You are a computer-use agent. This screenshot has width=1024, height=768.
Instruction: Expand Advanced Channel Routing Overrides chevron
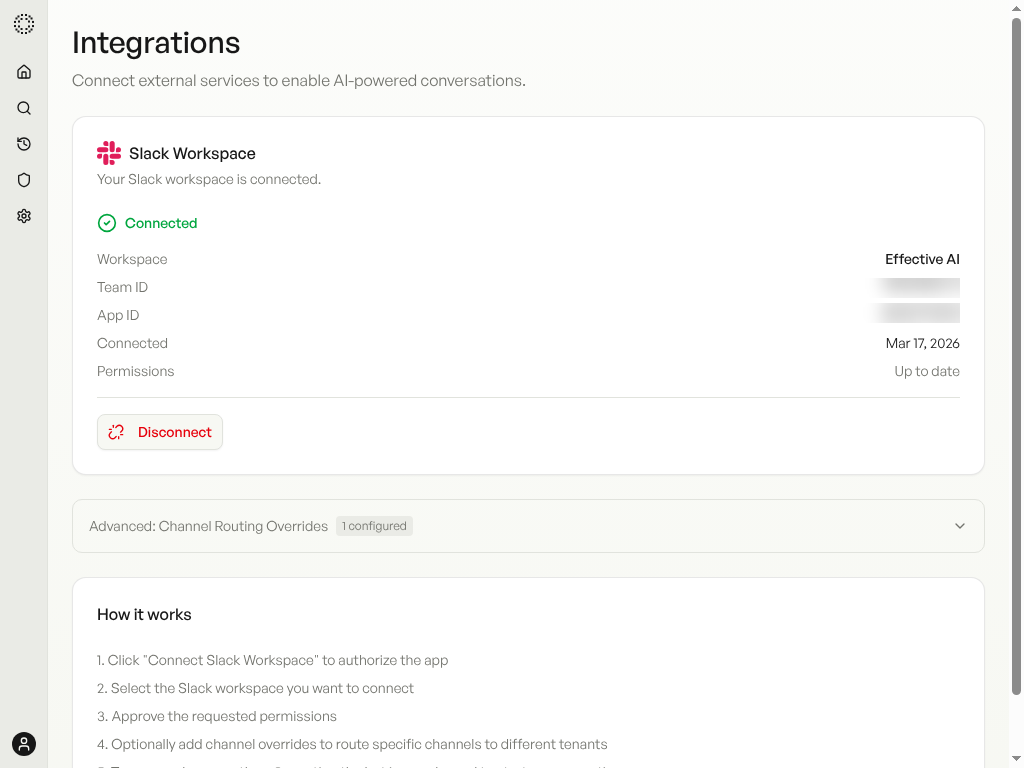tap(959, 526)
